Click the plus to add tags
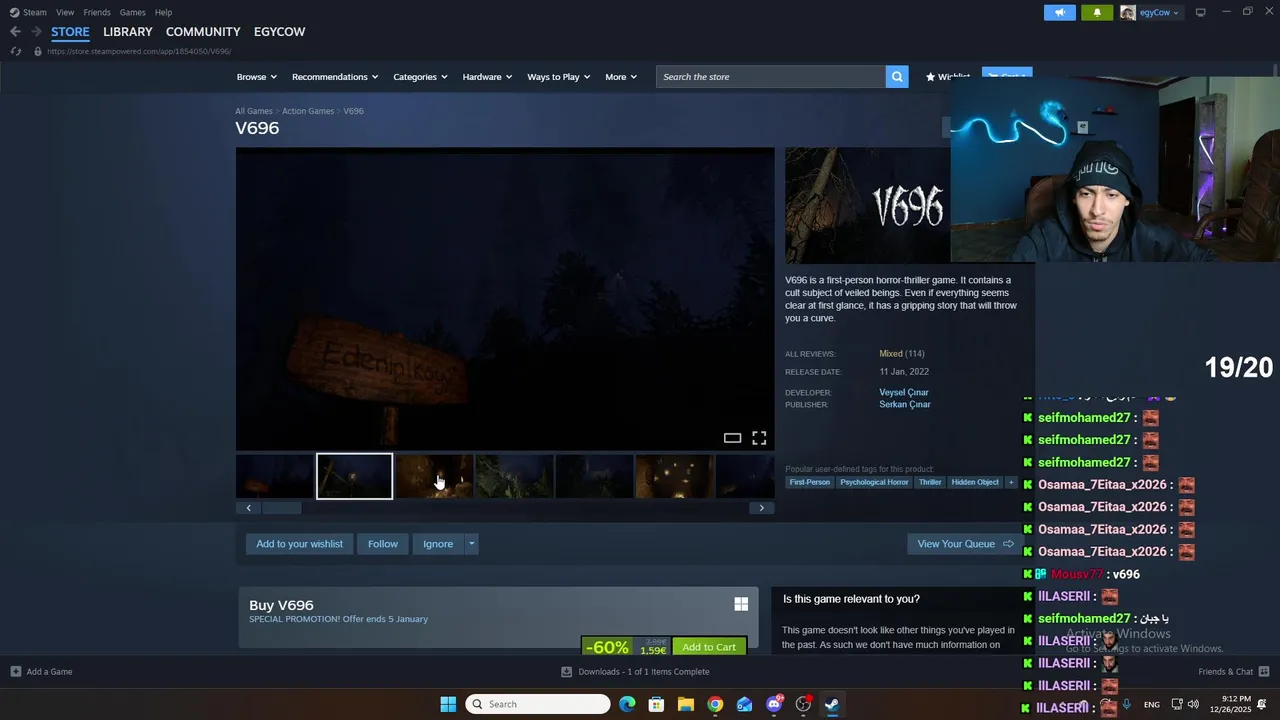The width and height of the screenshot is (1280, 720). click(1011, 482)
